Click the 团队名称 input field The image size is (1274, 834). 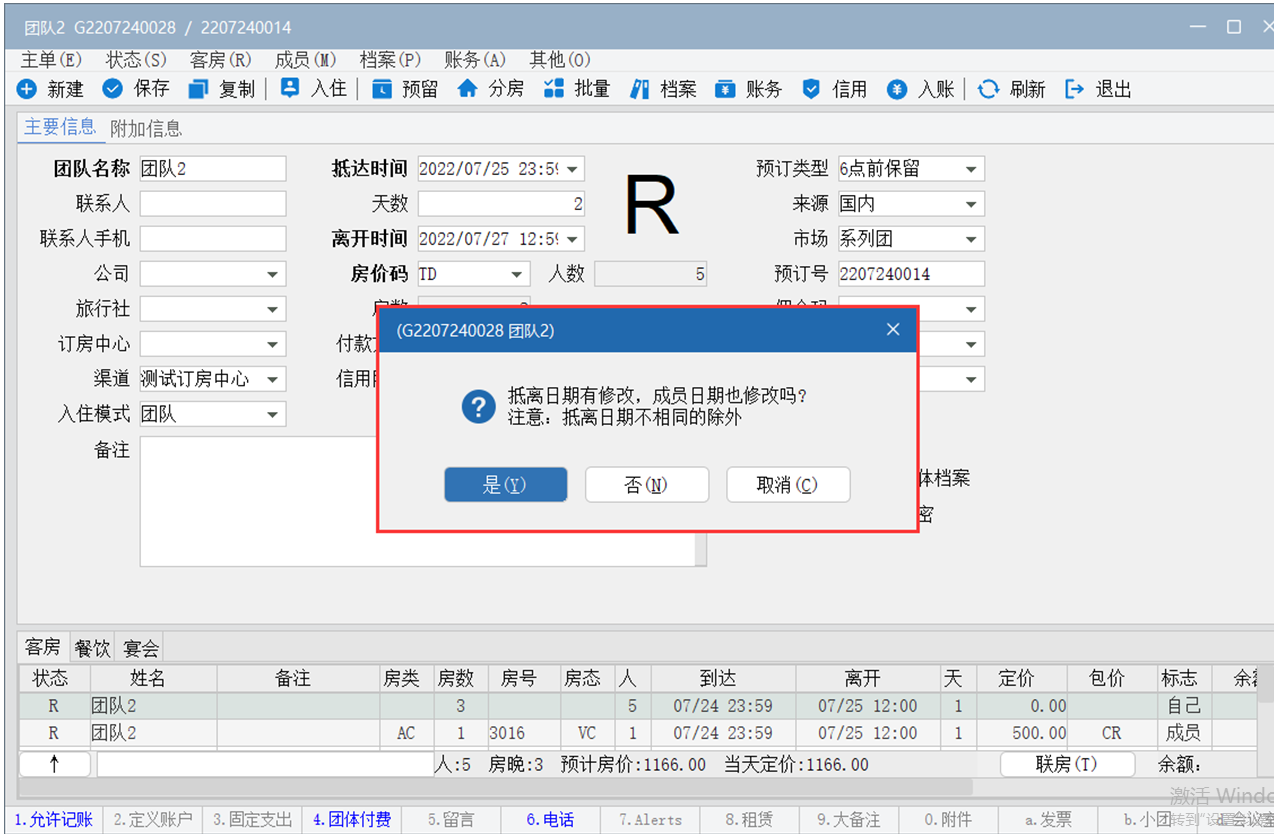coord(213,169)
